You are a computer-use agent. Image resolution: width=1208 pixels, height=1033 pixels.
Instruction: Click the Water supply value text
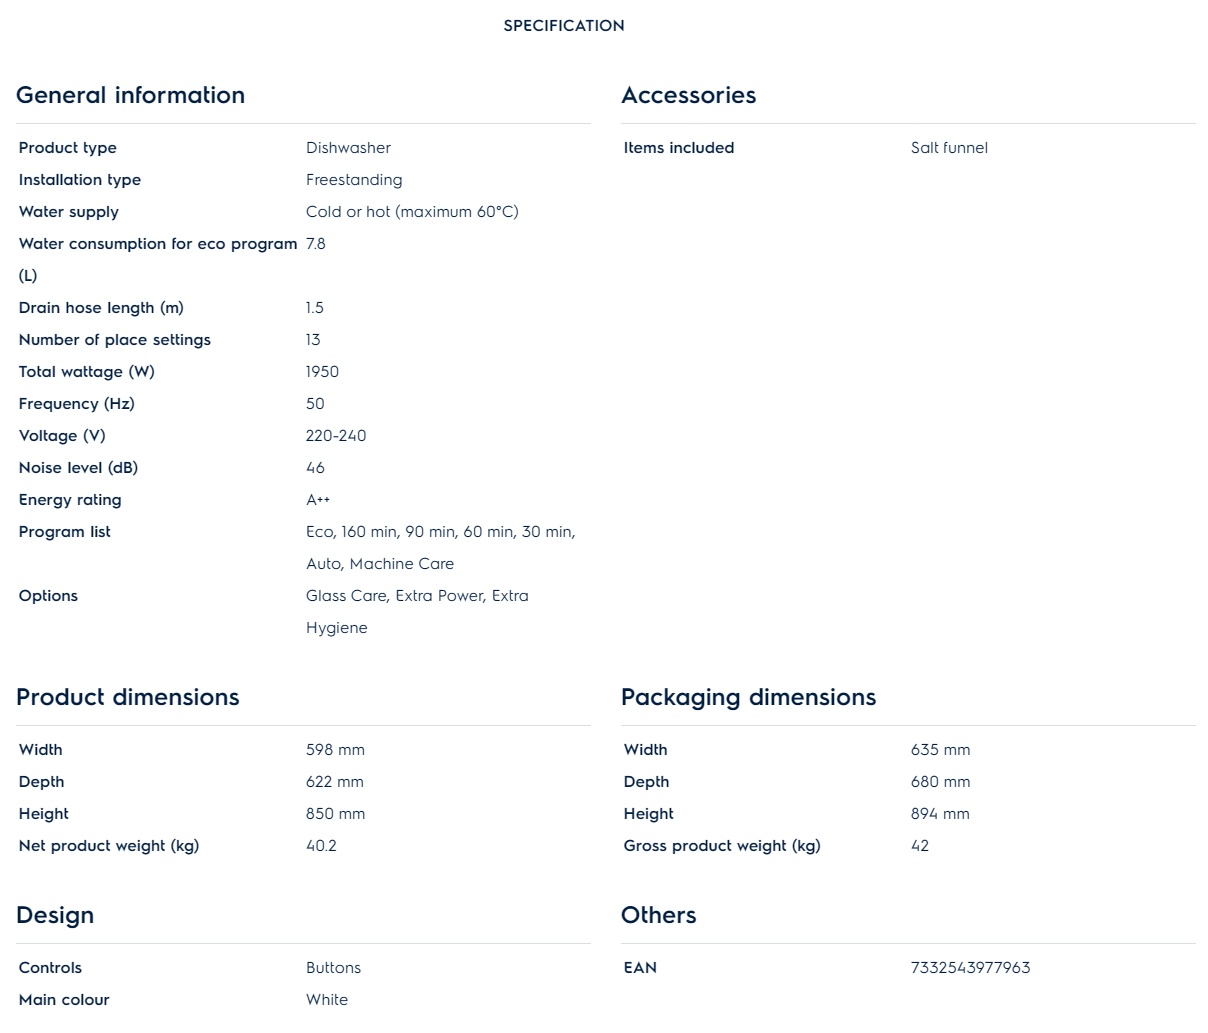pos(412,212)
